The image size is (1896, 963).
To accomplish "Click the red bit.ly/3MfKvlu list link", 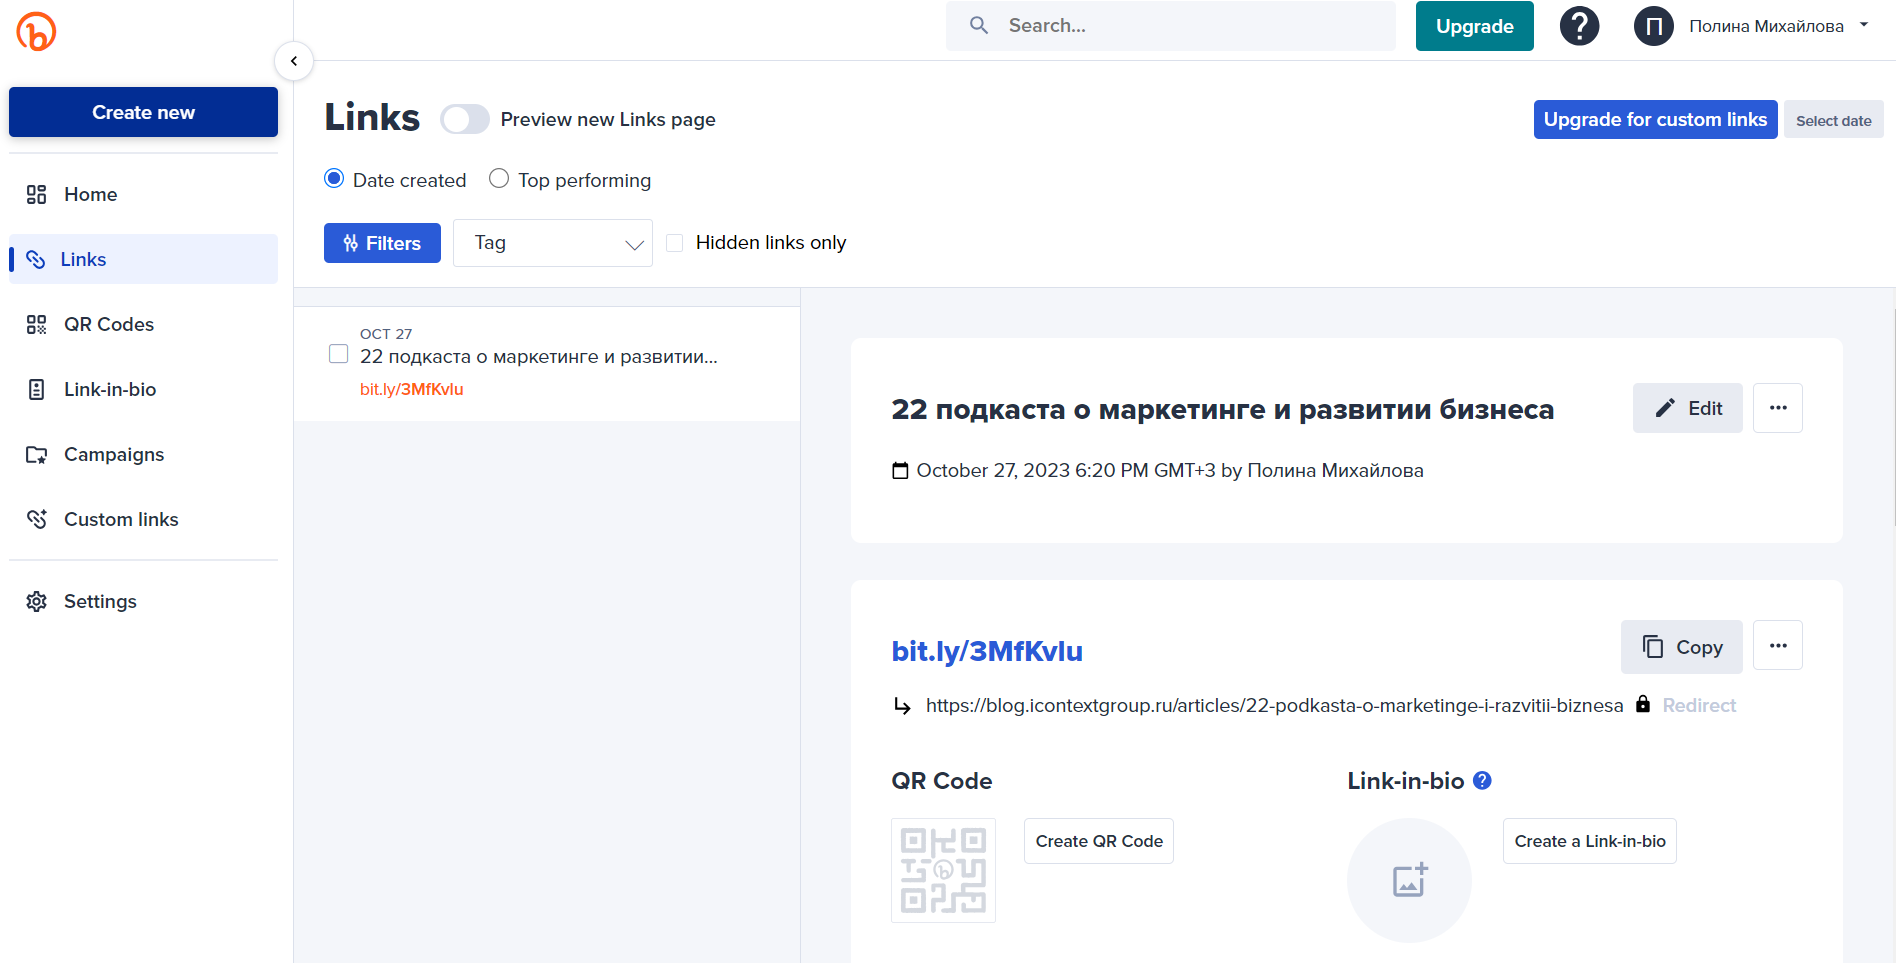I will [411, 389].
